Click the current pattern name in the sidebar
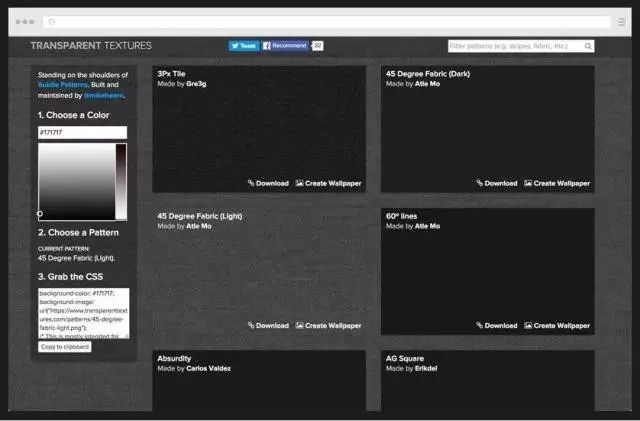 click(76, 258)
